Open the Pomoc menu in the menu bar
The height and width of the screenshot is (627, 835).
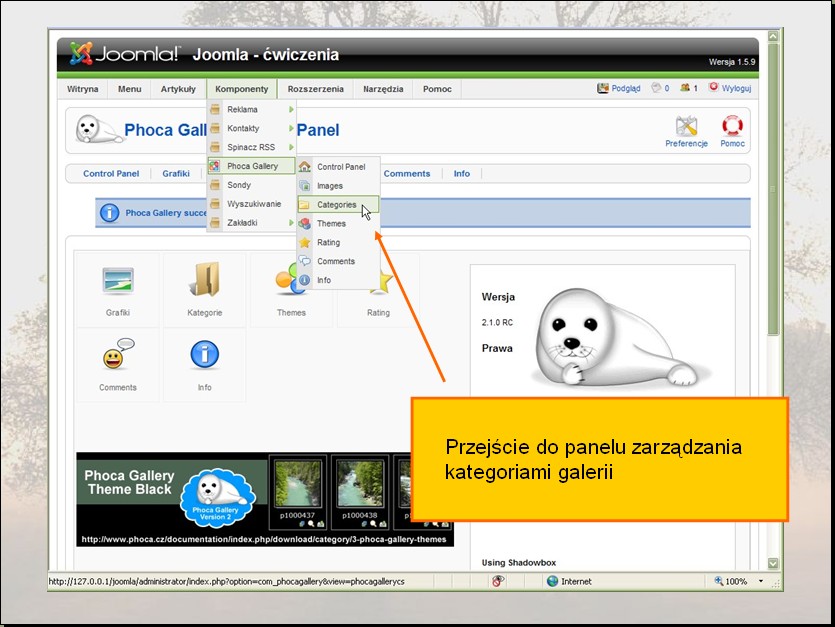pyautogui.click(x=437, y=89)
